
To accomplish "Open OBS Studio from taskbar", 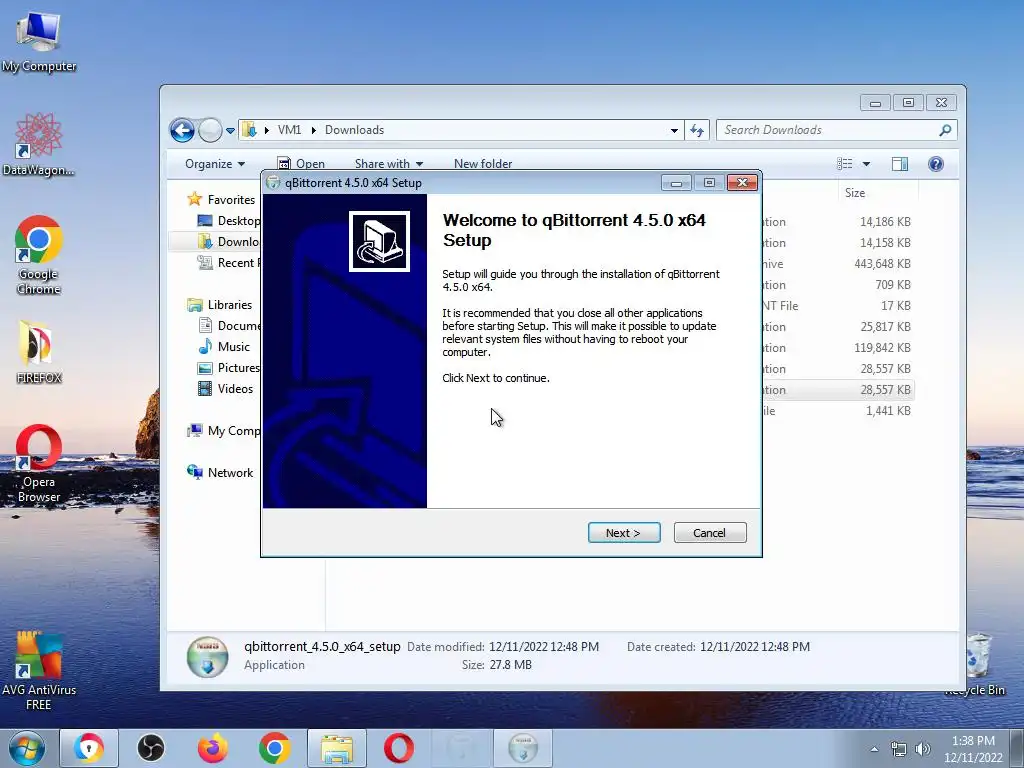I will (x=151, y=748).
